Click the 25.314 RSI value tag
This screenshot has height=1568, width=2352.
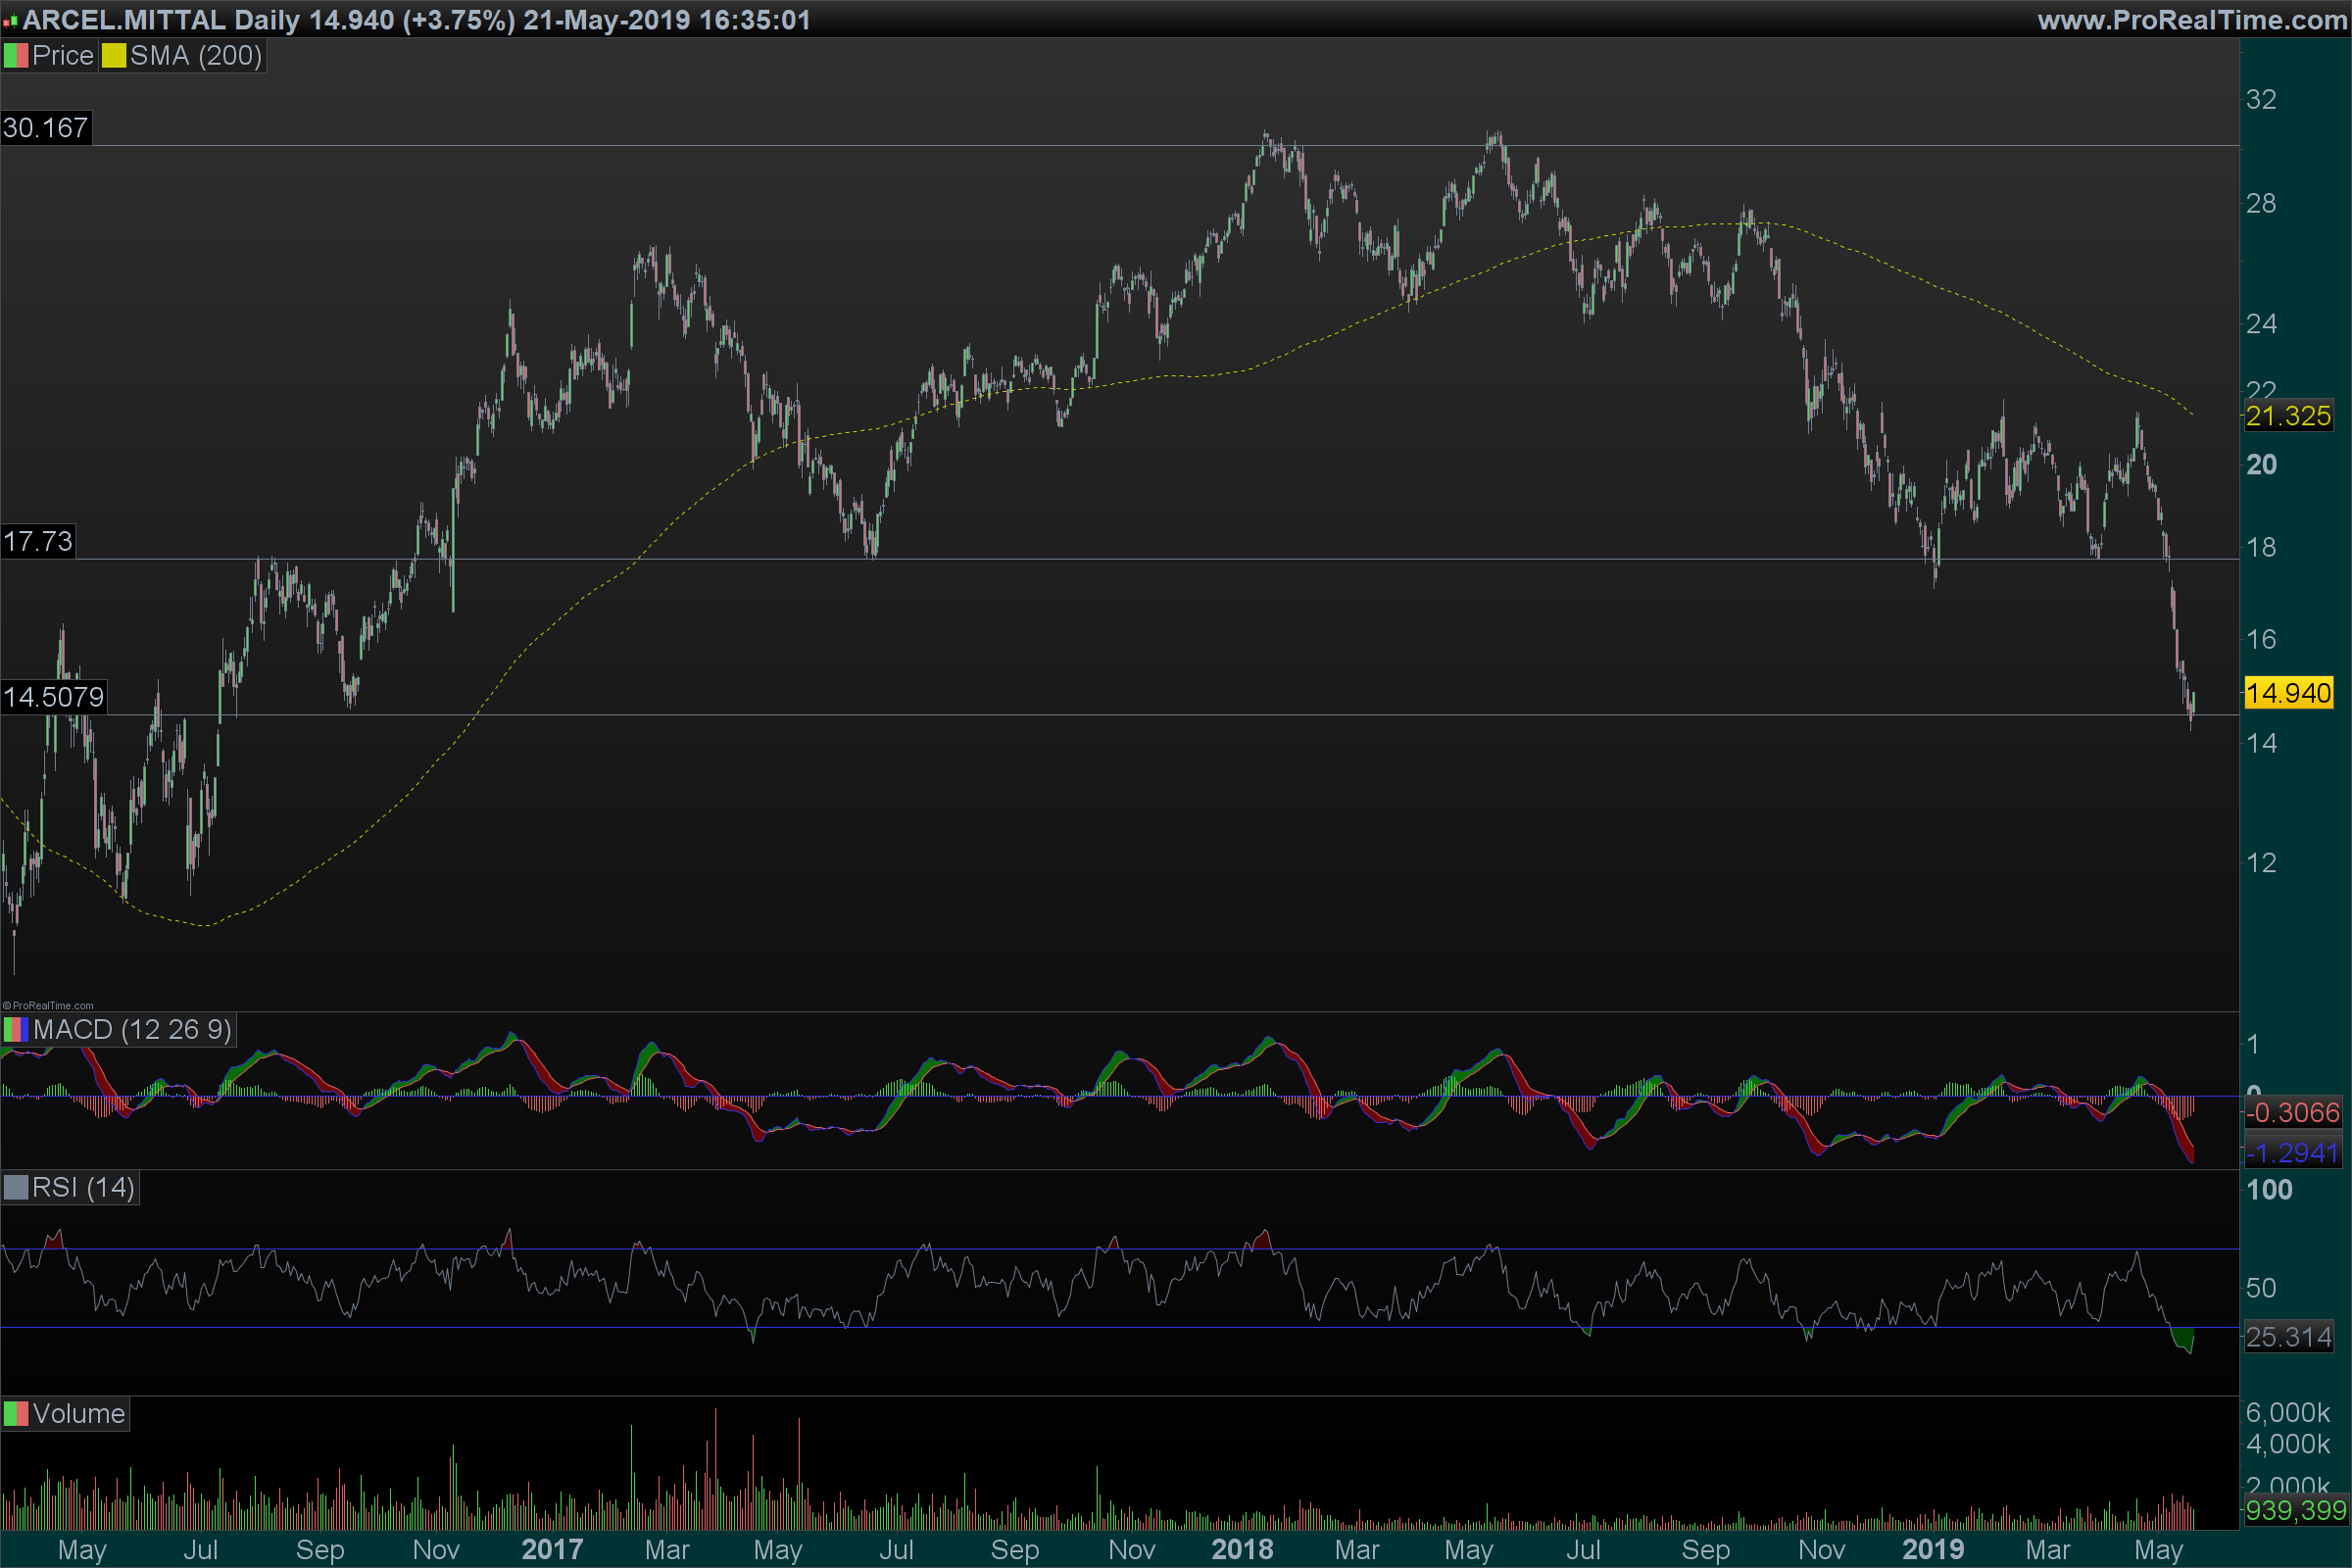[2288, 1337]
